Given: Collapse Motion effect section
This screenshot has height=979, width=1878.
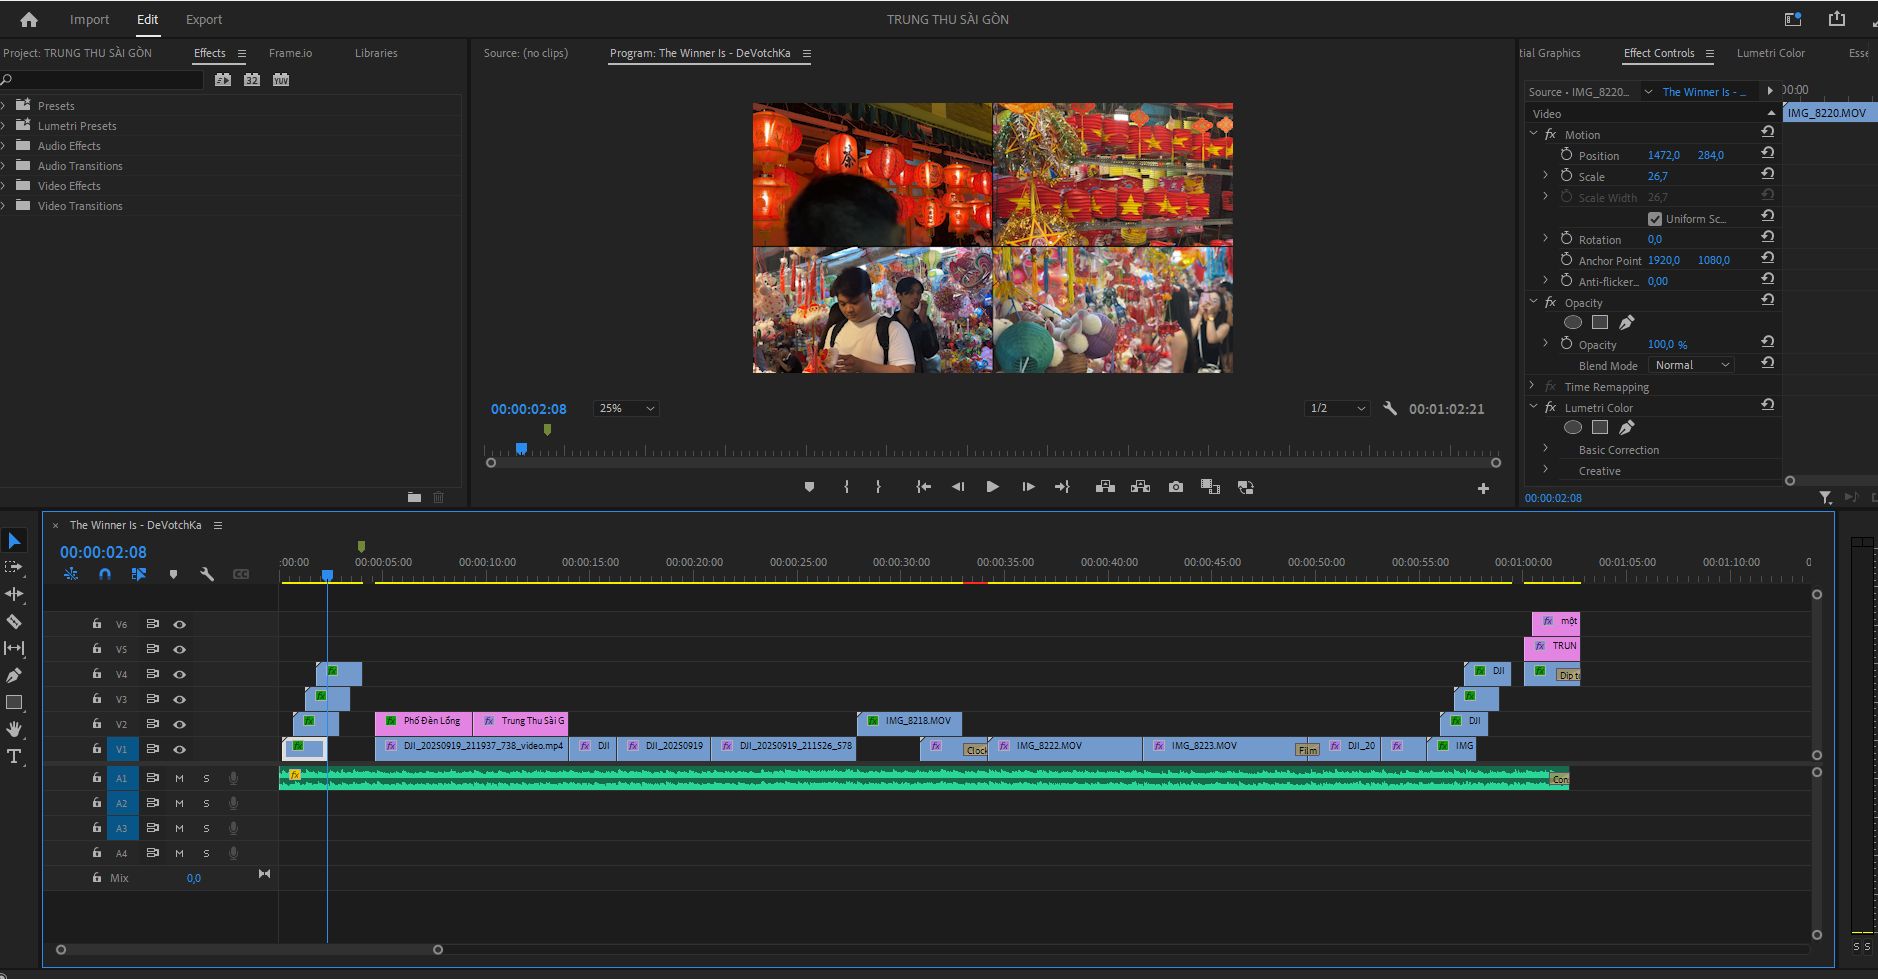Looking at the screenshot, I should click(x=1534, y=134).
